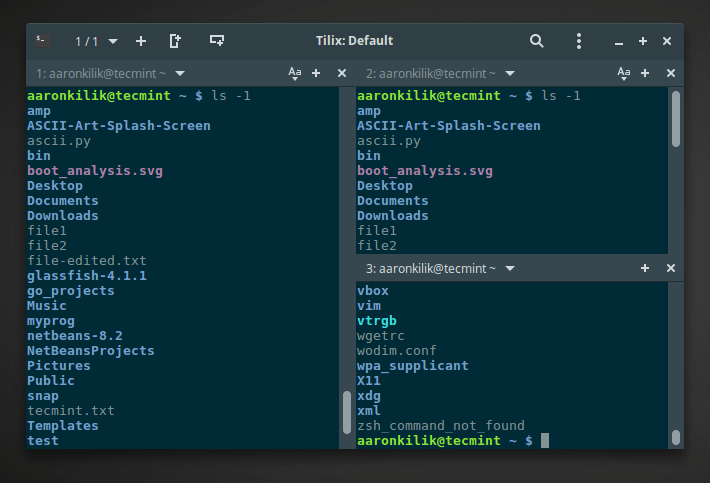Open the search (magnifier) in header bar
The width and height of the screenshot is (710, 483).
click(537, 41)
